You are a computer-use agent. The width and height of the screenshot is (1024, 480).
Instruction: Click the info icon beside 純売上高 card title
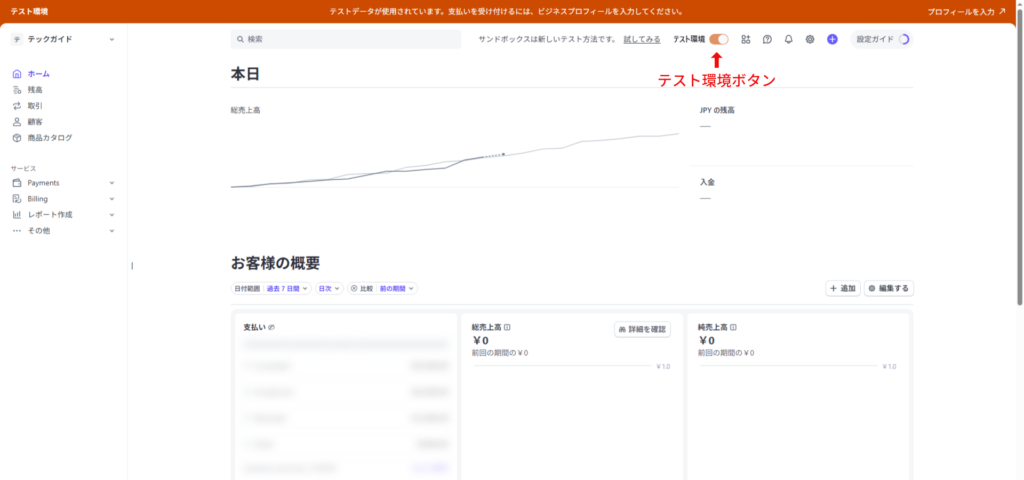(x=733, y=327)
